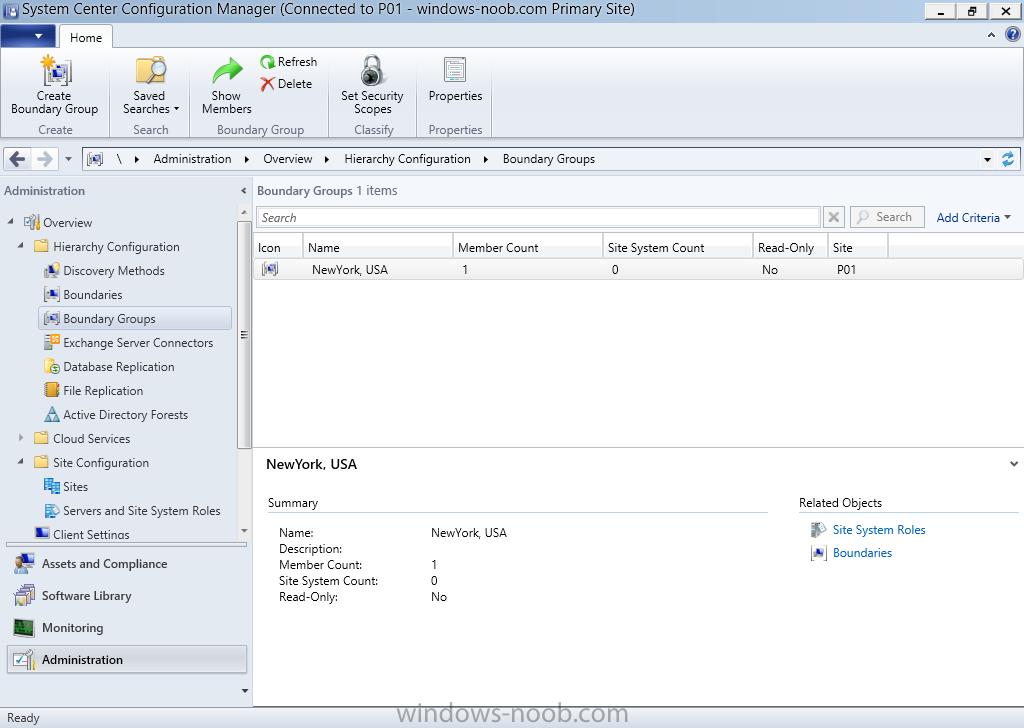
Task: Click the Create Boundary Group icon
Action: tap(56, 71)
